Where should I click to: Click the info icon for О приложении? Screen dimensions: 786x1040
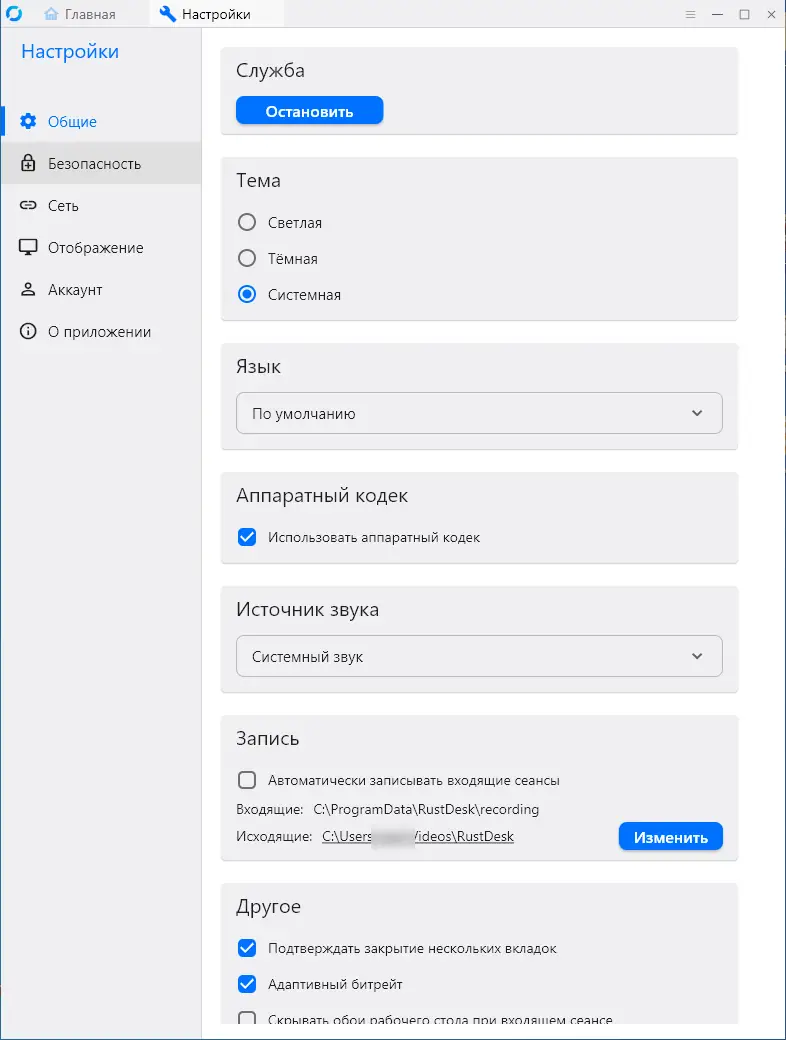[28, 332]
